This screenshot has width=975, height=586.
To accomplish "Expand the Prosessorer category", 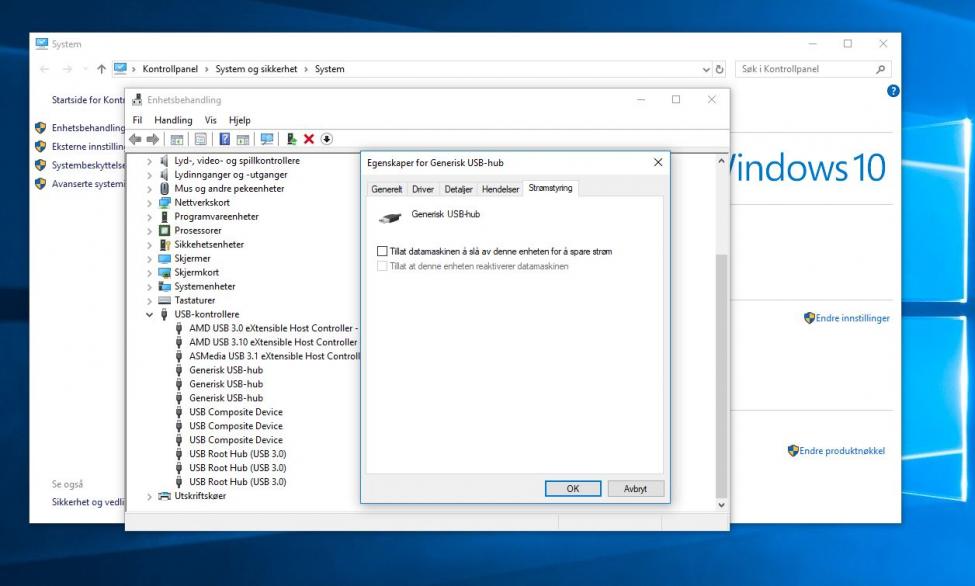I will pos(149,231).
